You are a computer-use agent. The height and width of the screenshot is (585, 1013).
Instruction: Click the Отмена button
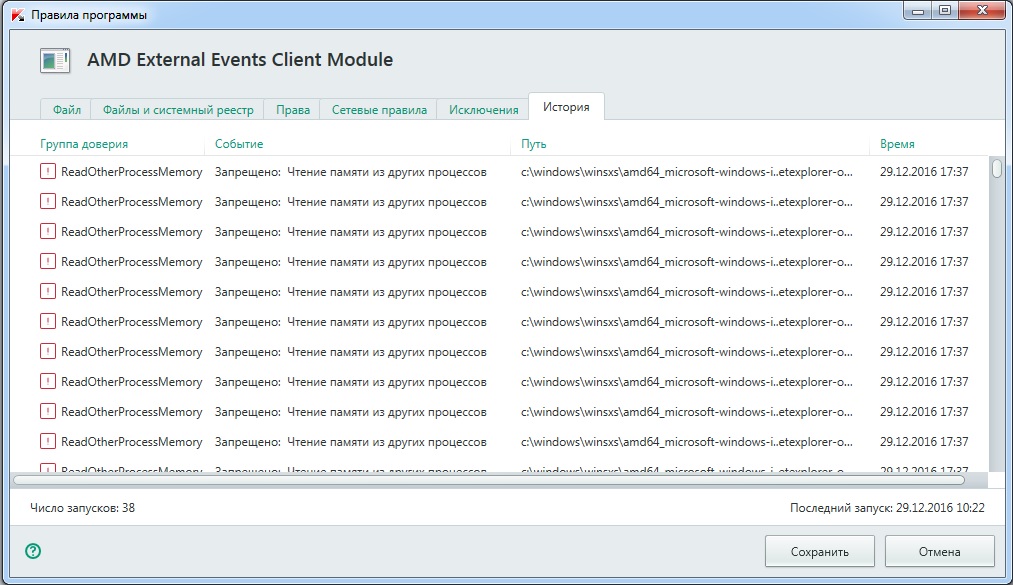coord(939,551)
